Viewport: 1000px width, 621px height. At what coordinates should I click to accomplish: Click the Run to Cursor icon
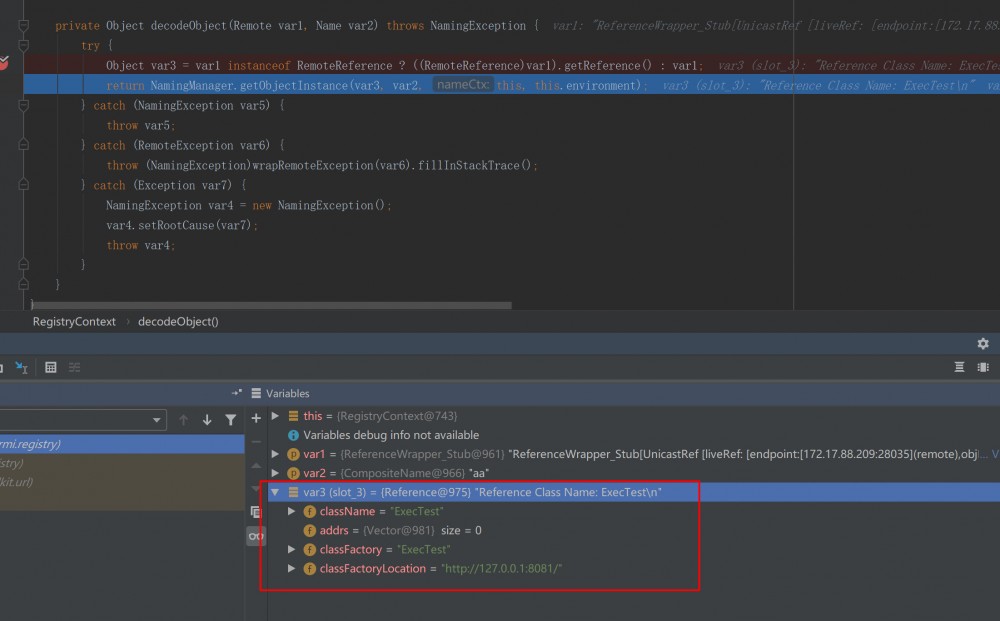point(22,368)
